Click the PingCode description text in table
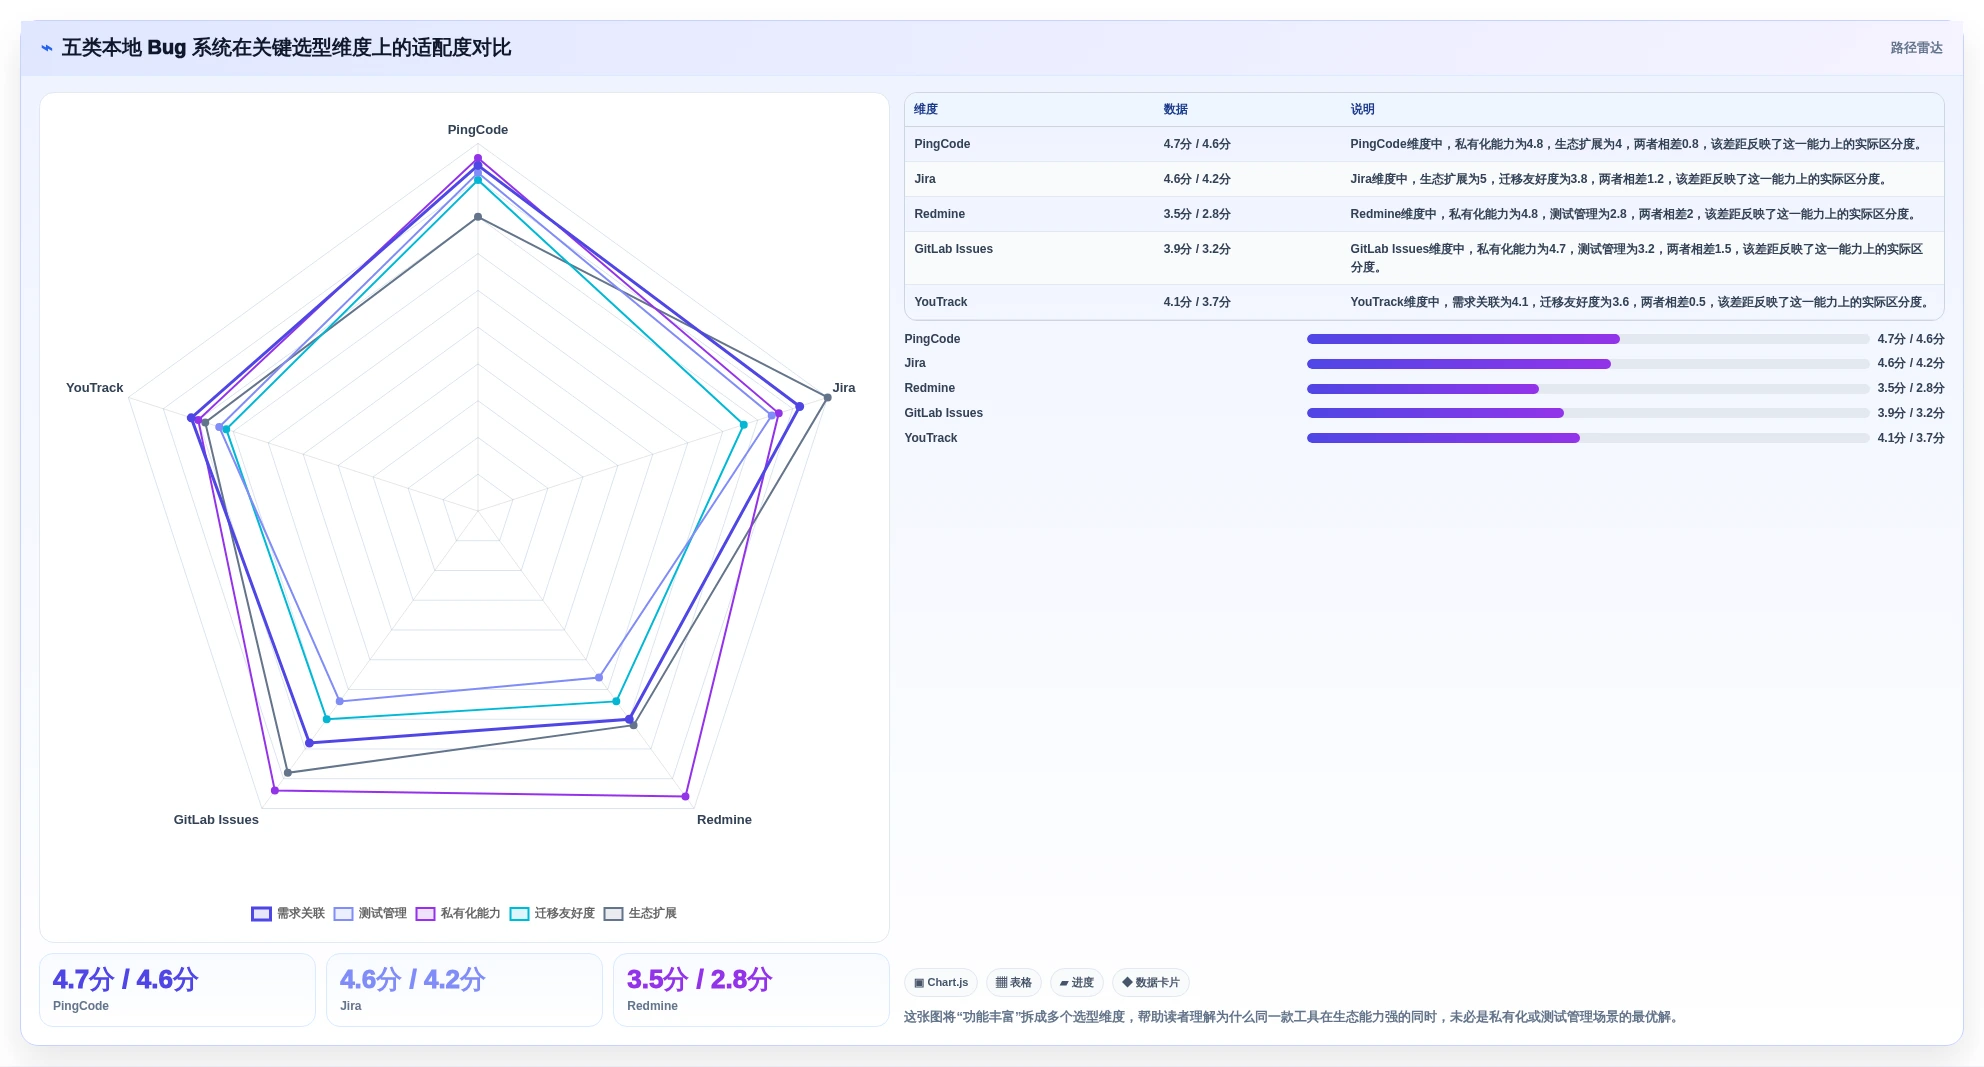 coord(1638,144)
